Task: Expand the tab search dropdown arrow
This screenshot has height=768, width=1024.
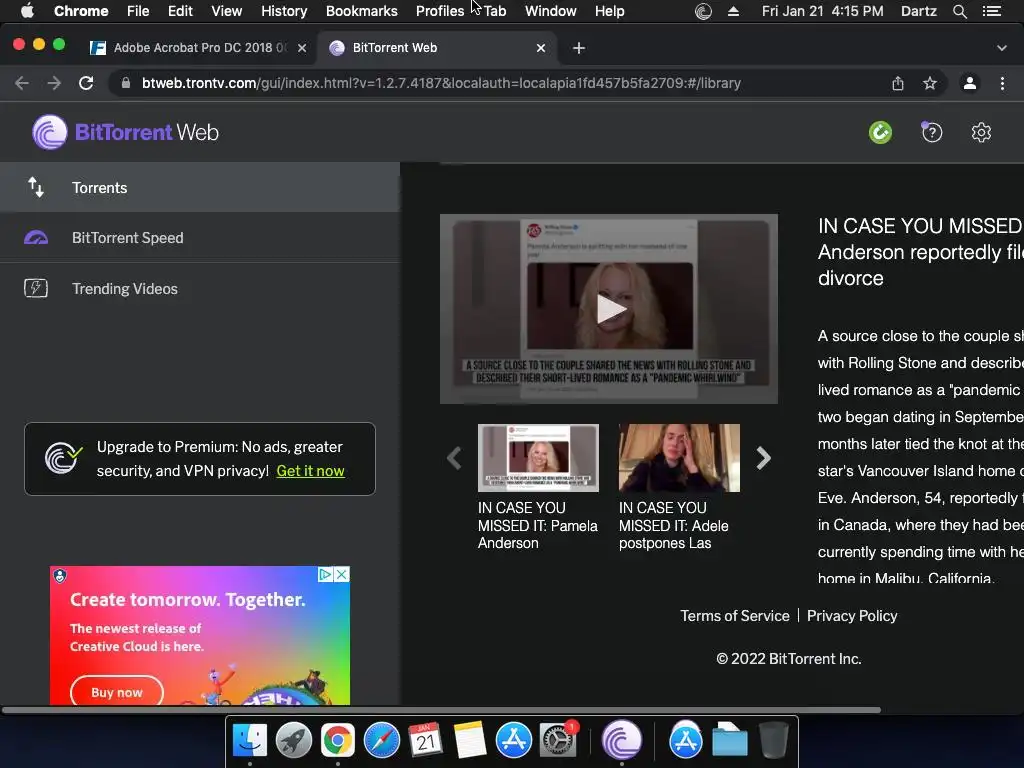Action: (x=1002, y=48)
